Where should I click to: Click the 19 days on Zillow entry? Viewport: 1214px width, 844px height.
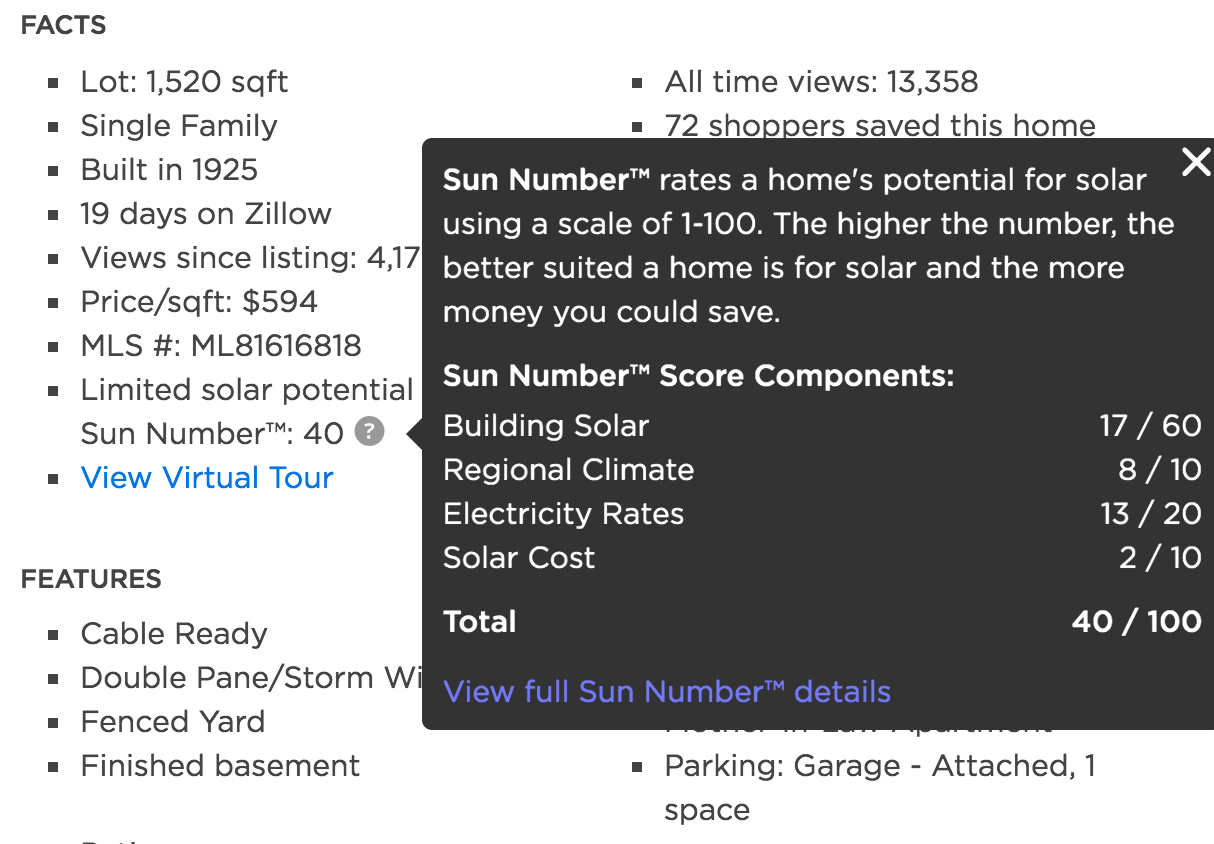205,213
